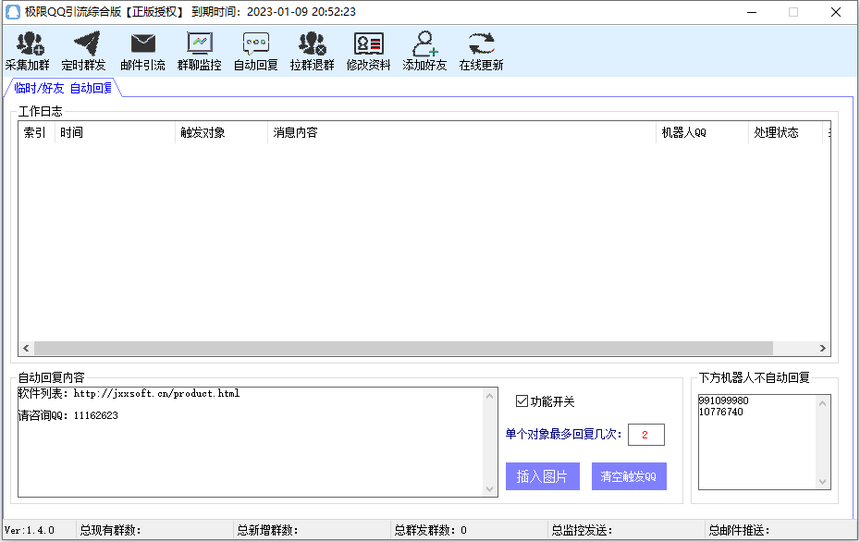Click the log horizontal scrollbar left arrow
Viewport: 860px width, 542px height.
[x=26, y=348]
